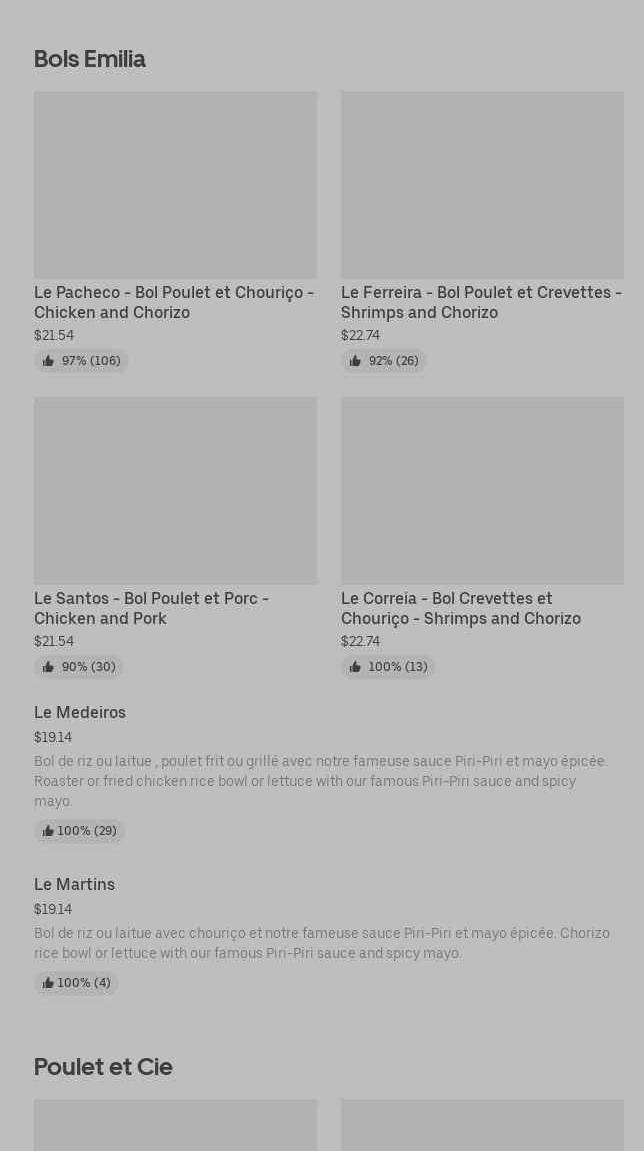This screenshot has width=644, height=1151.
Task: Click thumbs-up icon on Le Santos rating
Action: coord(48,667)
